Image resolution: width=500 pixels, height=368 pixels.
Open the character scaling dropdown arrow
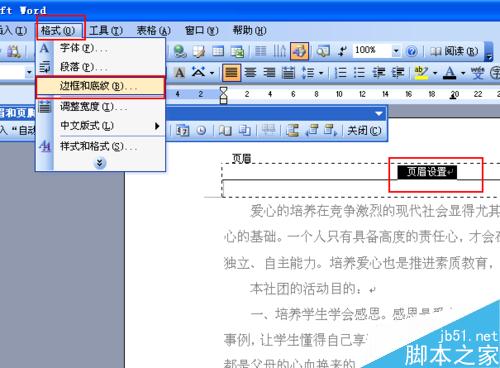(x=212, y=72)
